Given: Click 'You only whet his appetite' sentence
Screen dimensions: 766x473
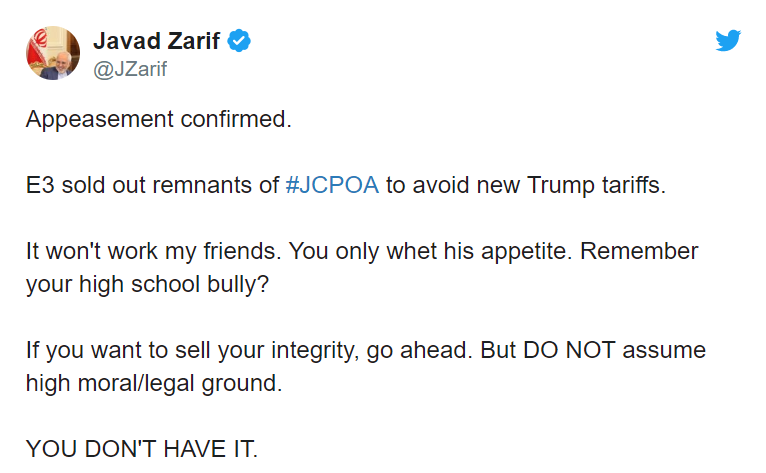Looking at the screenshot, I should 430,251.
